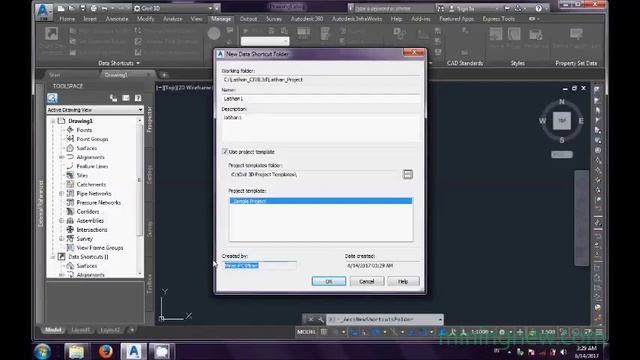This screenshot has width=640, height=360.
Task: Open Firefox from the taskbar
Action: click(x=106, y=351)
